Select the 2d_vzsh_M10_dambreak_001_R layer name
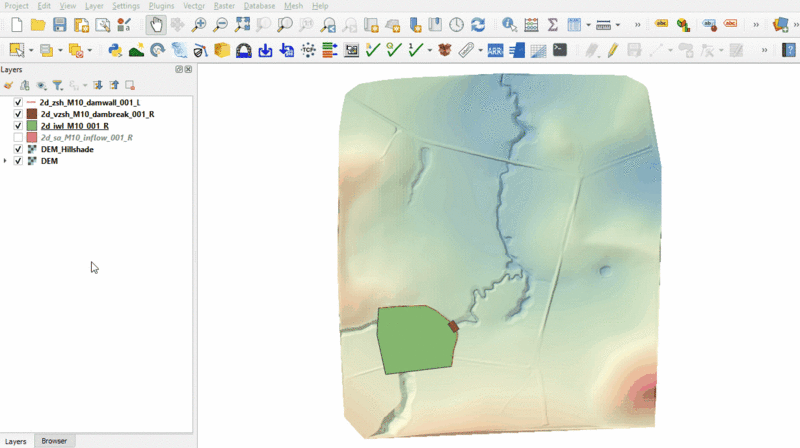 [x=97, y=115]
